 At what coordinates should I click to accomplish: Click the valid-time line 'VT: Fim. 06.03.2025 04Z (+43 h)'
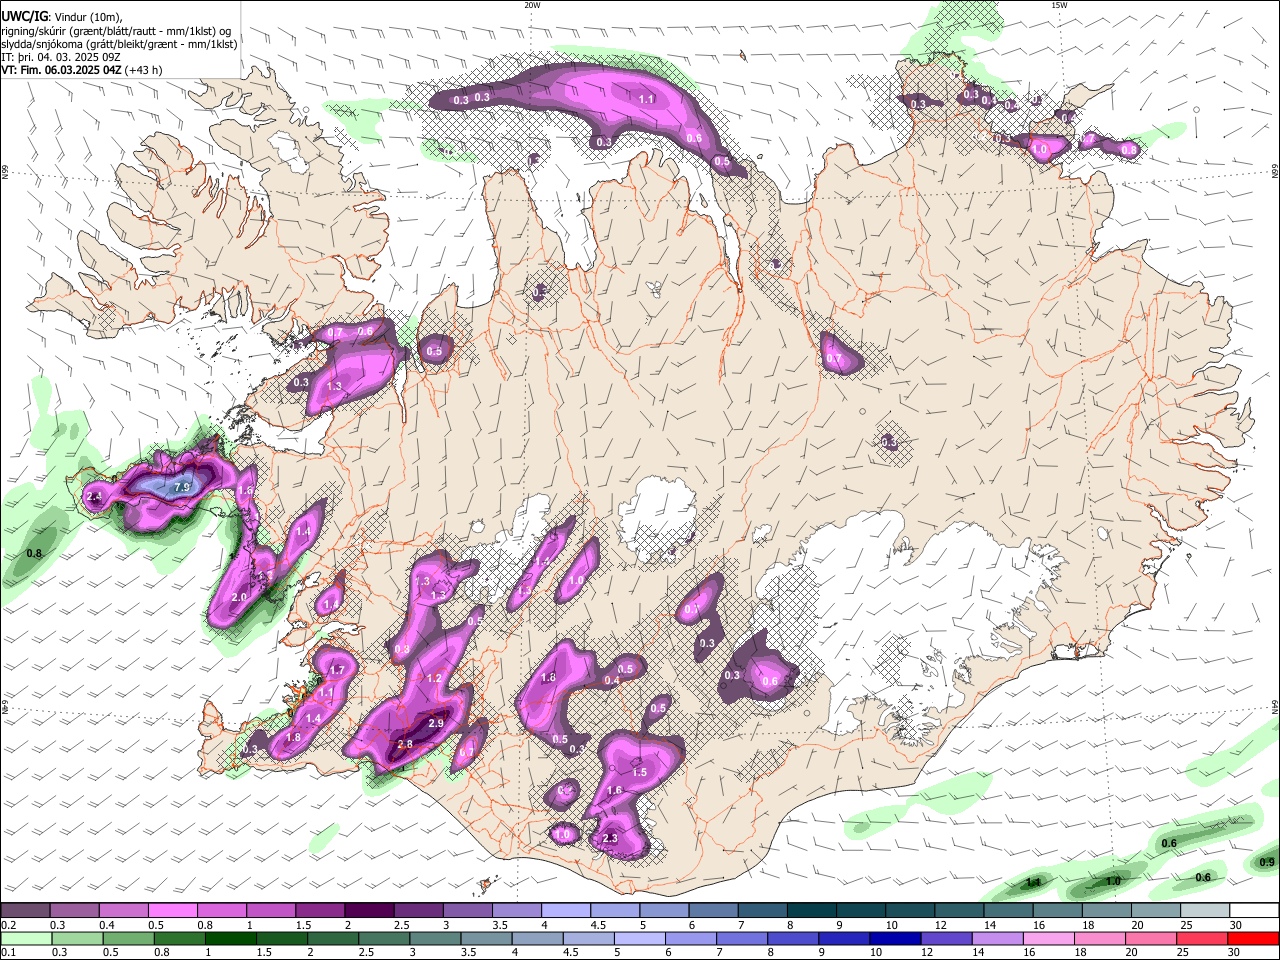[x=82, y=70]
